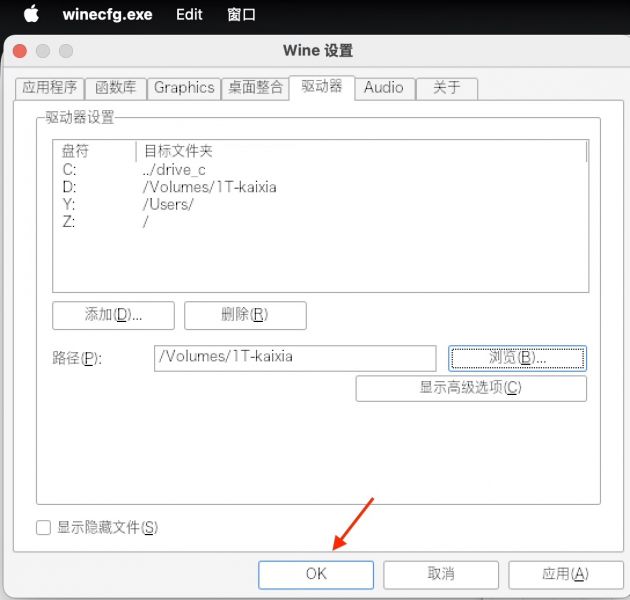Click the 取消 cancel button
Image resolution: width=630 pixels, height=600 pixels.
coord(441,574)
